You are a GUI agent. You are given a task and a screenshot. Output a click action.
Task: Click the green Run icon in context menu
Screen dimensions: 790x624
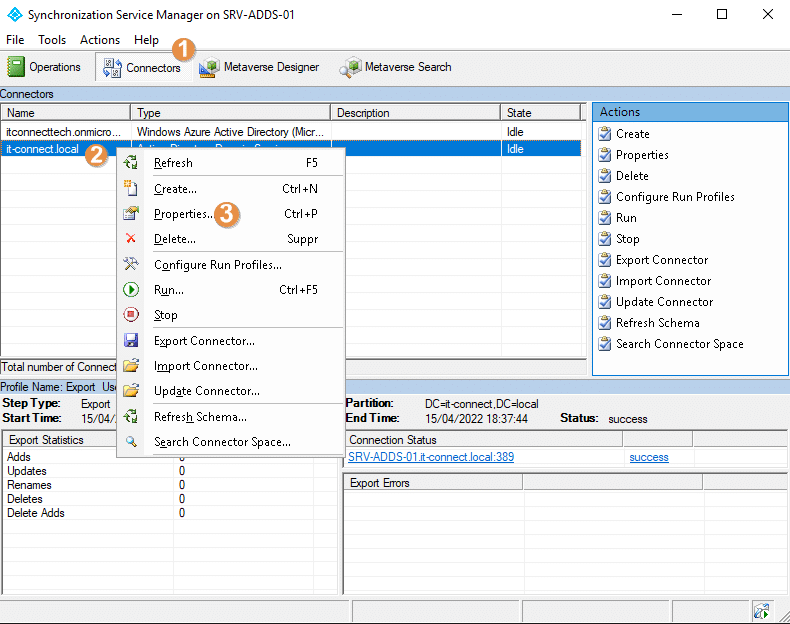point(131,290)
